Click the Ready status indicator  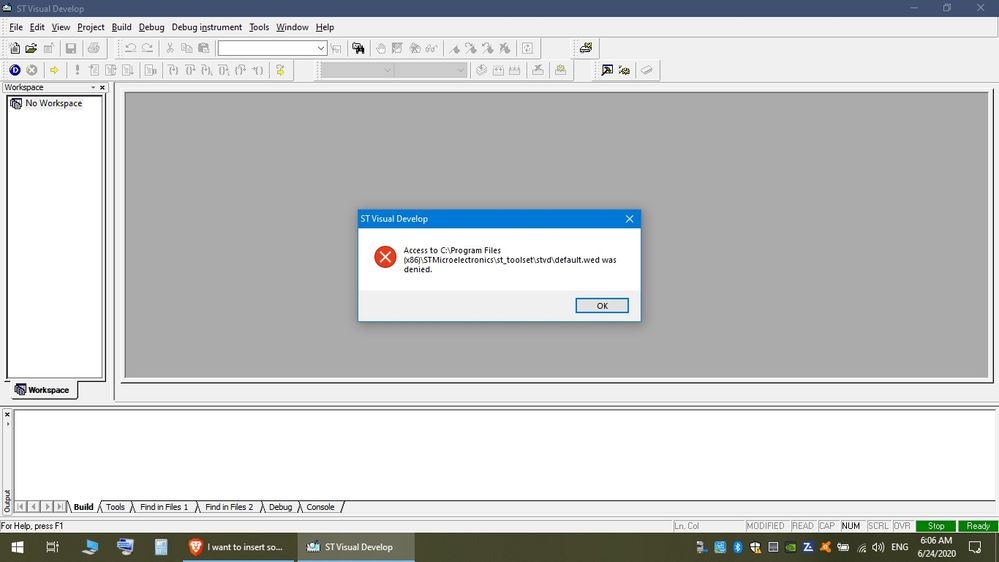pyautogui.click(x=978, y=526)
